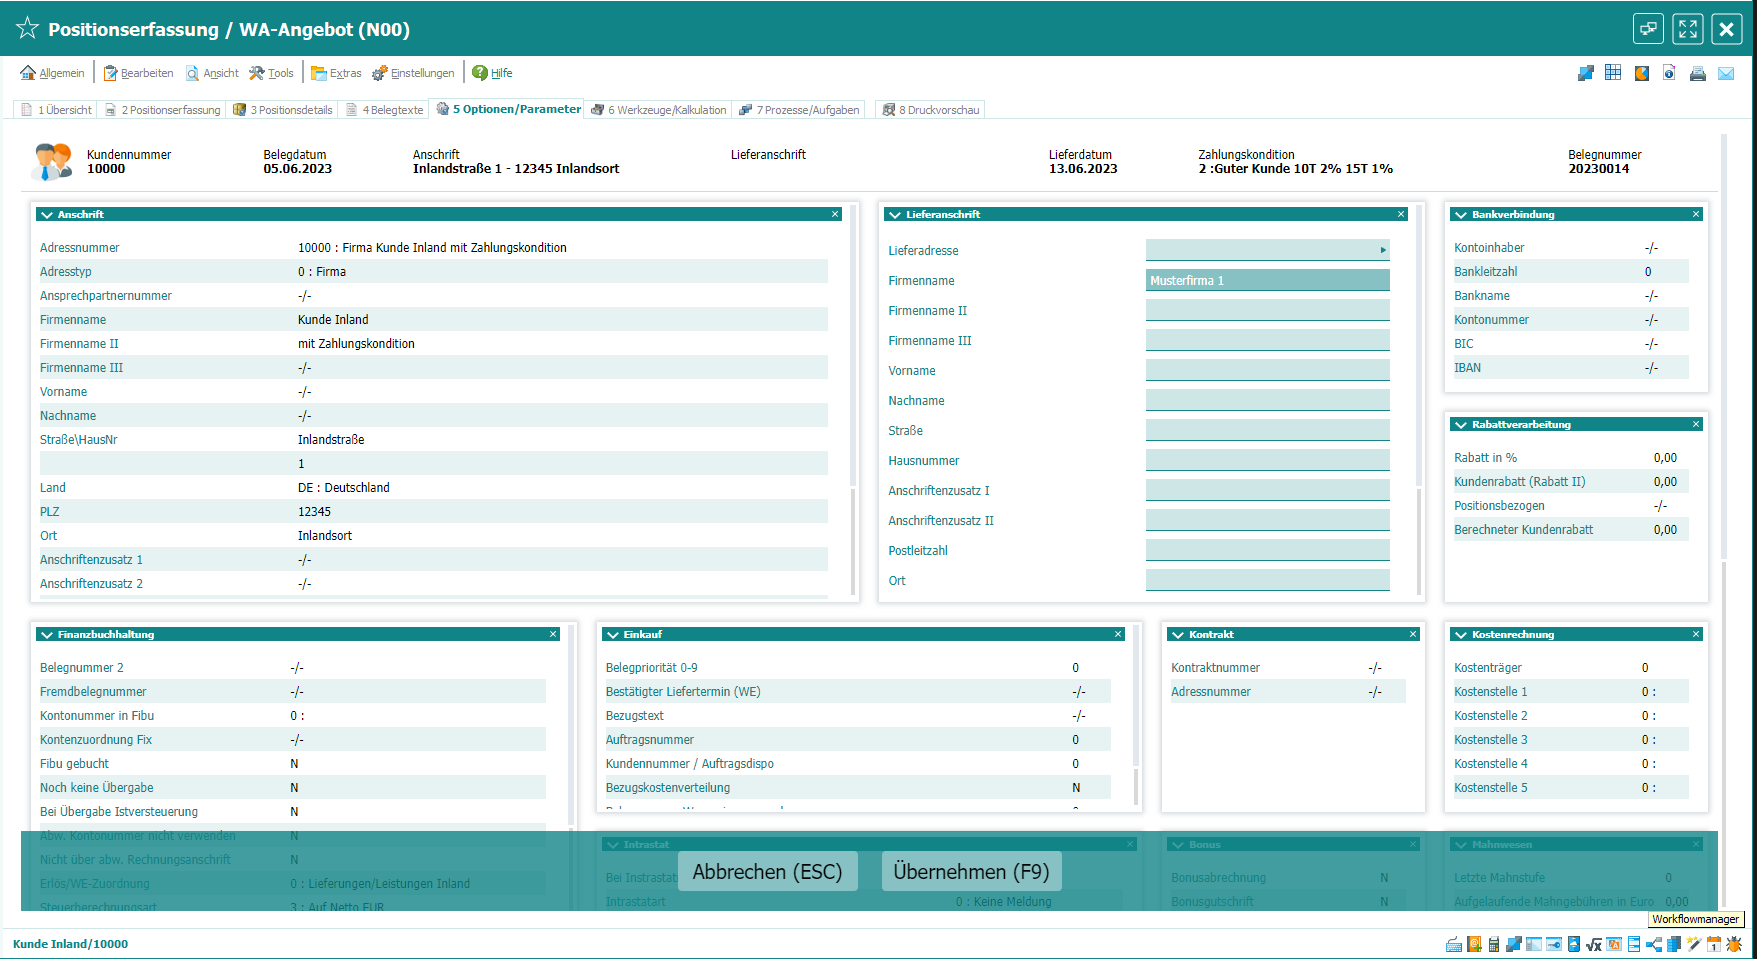Click the Firmenname II input field

point(1267,311)
